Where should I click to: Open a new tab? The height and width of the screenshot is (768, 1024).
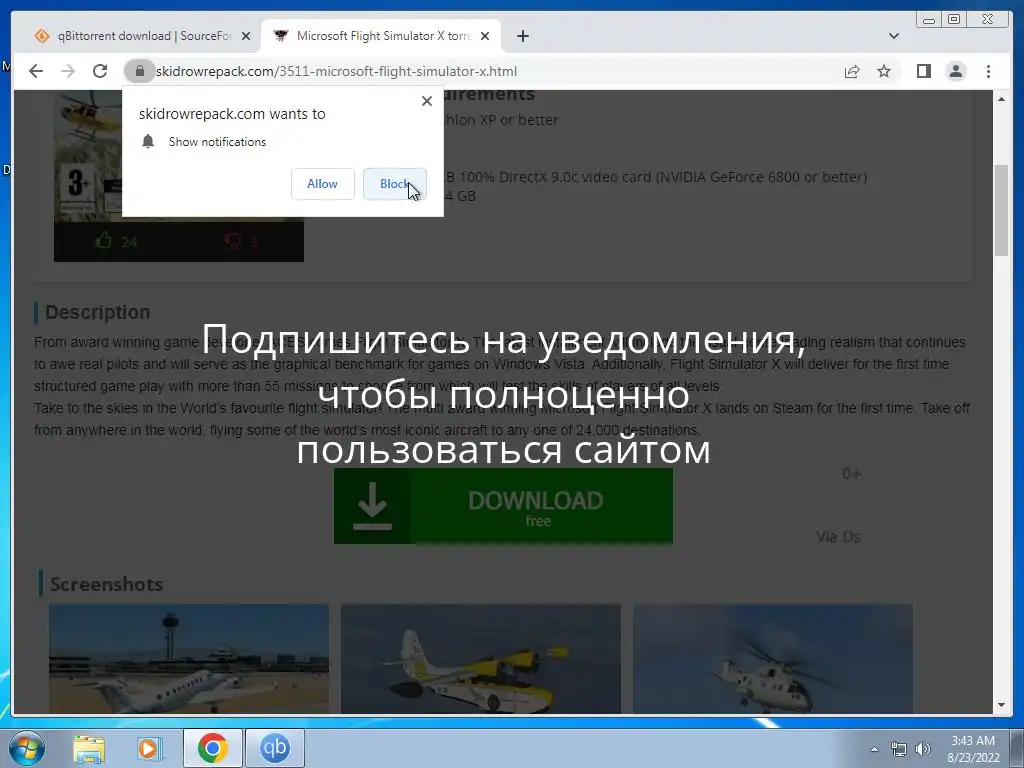coord(522,36)
